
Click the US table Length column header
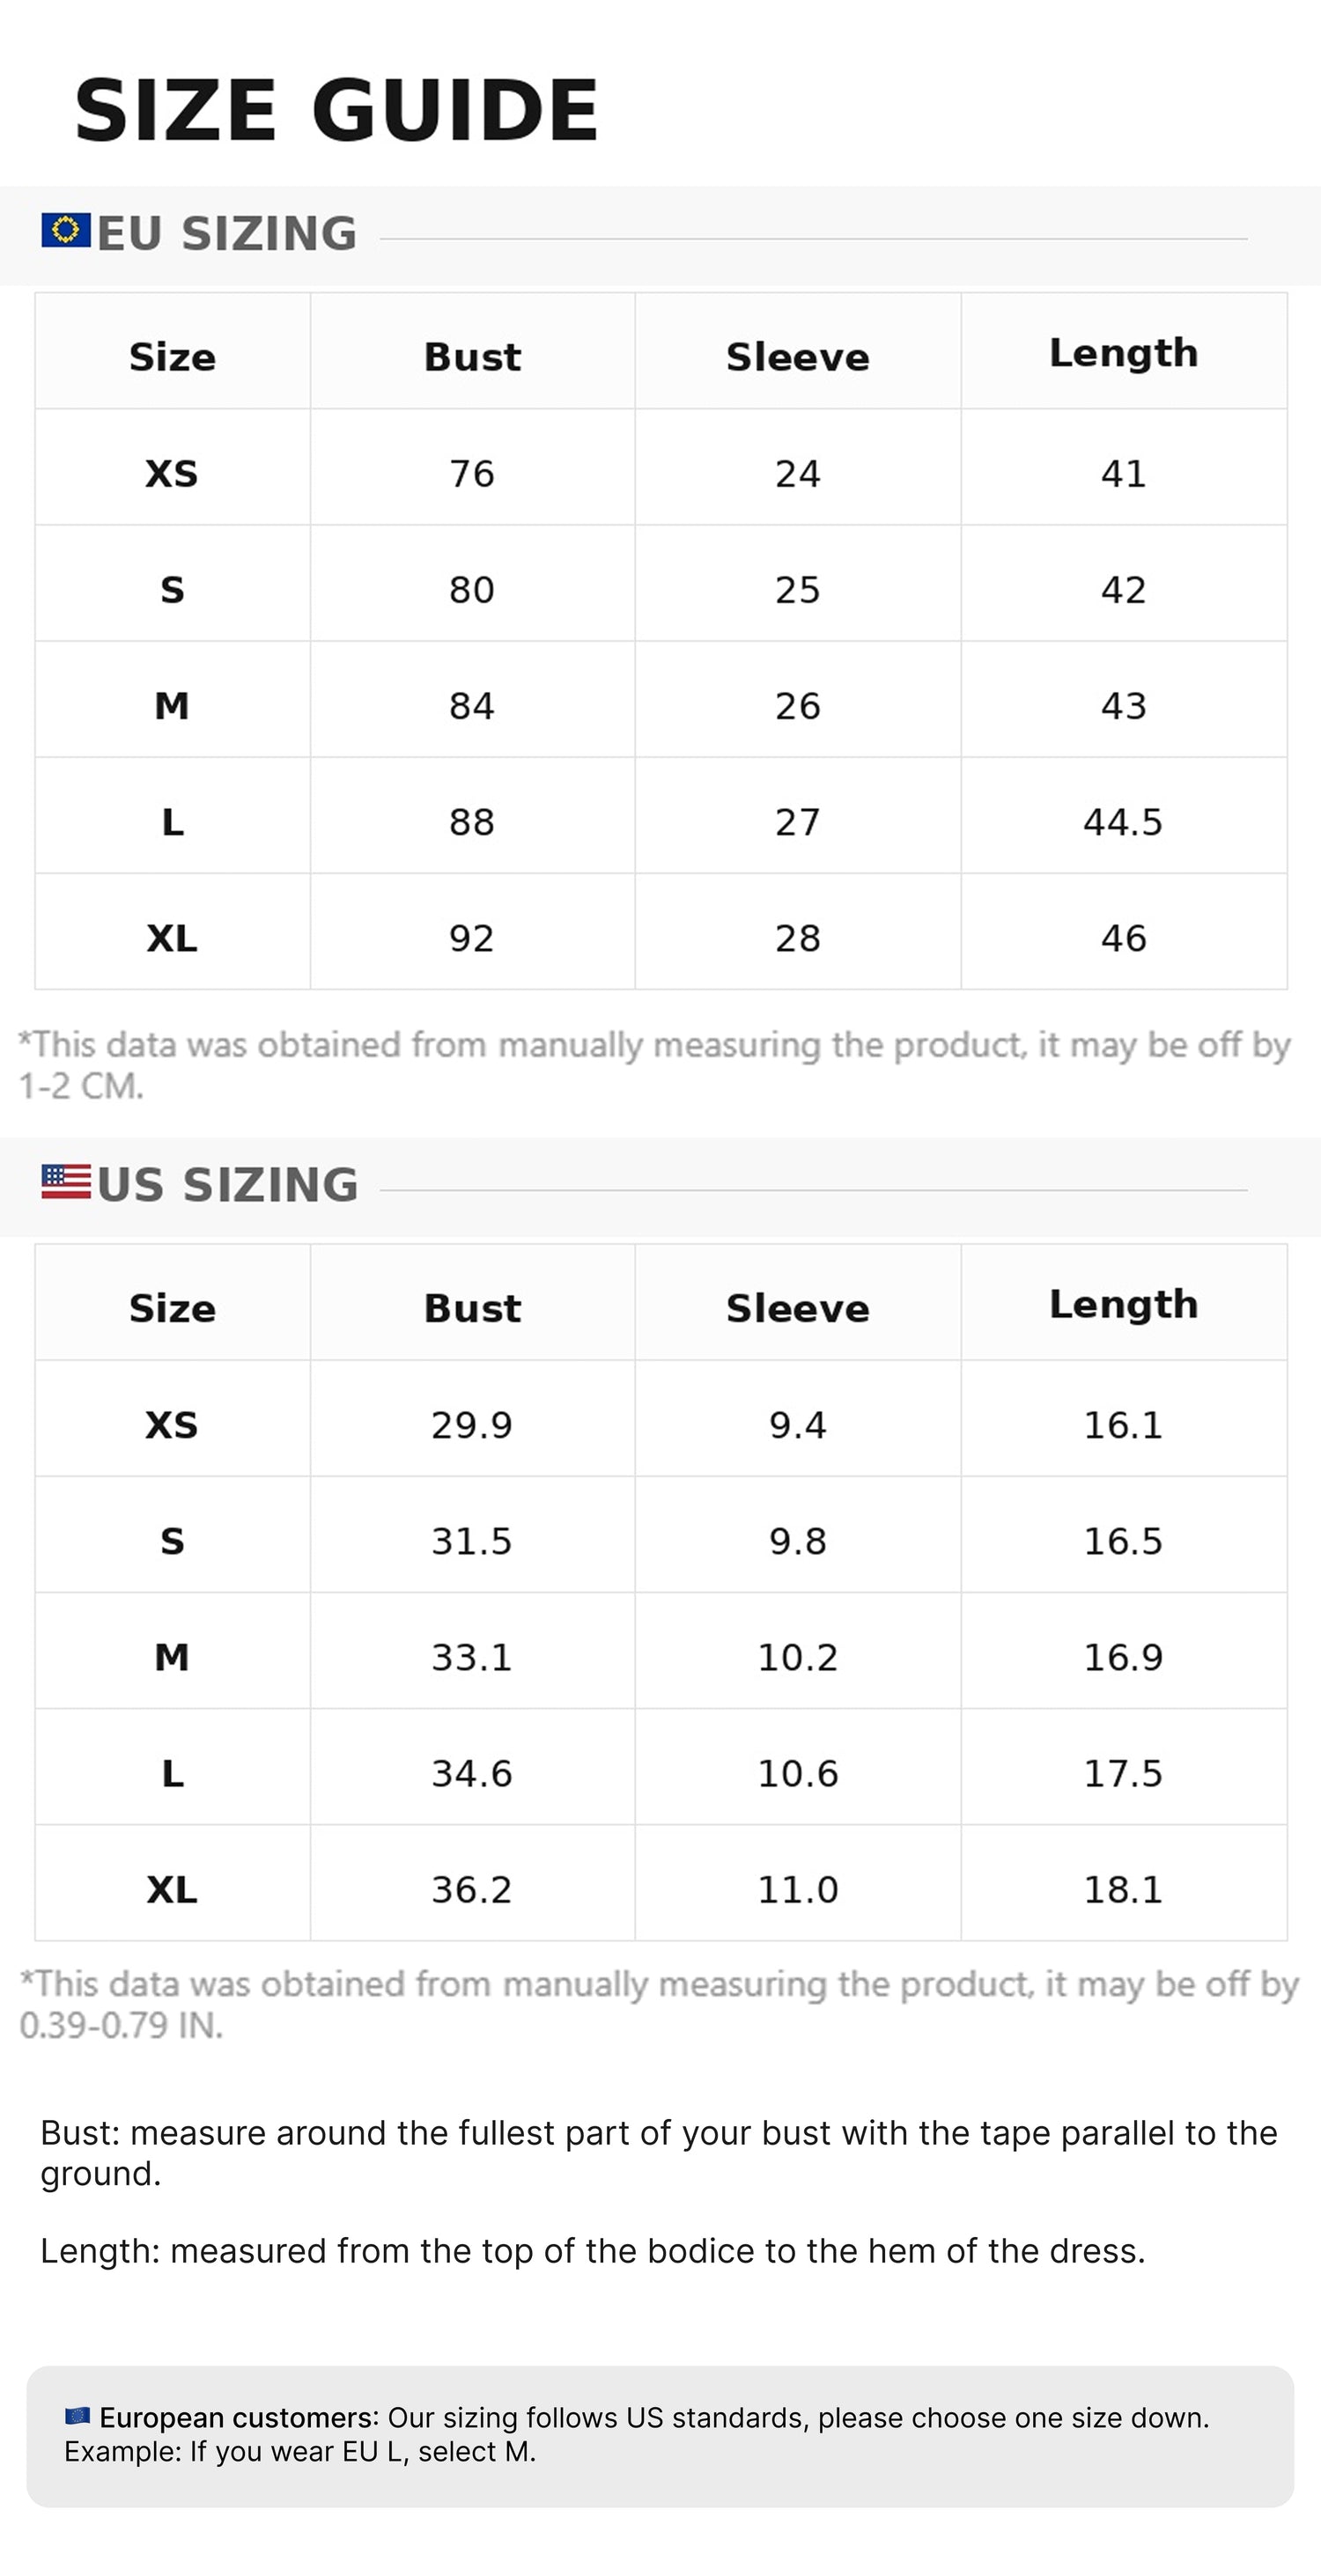[1124, 1303]
